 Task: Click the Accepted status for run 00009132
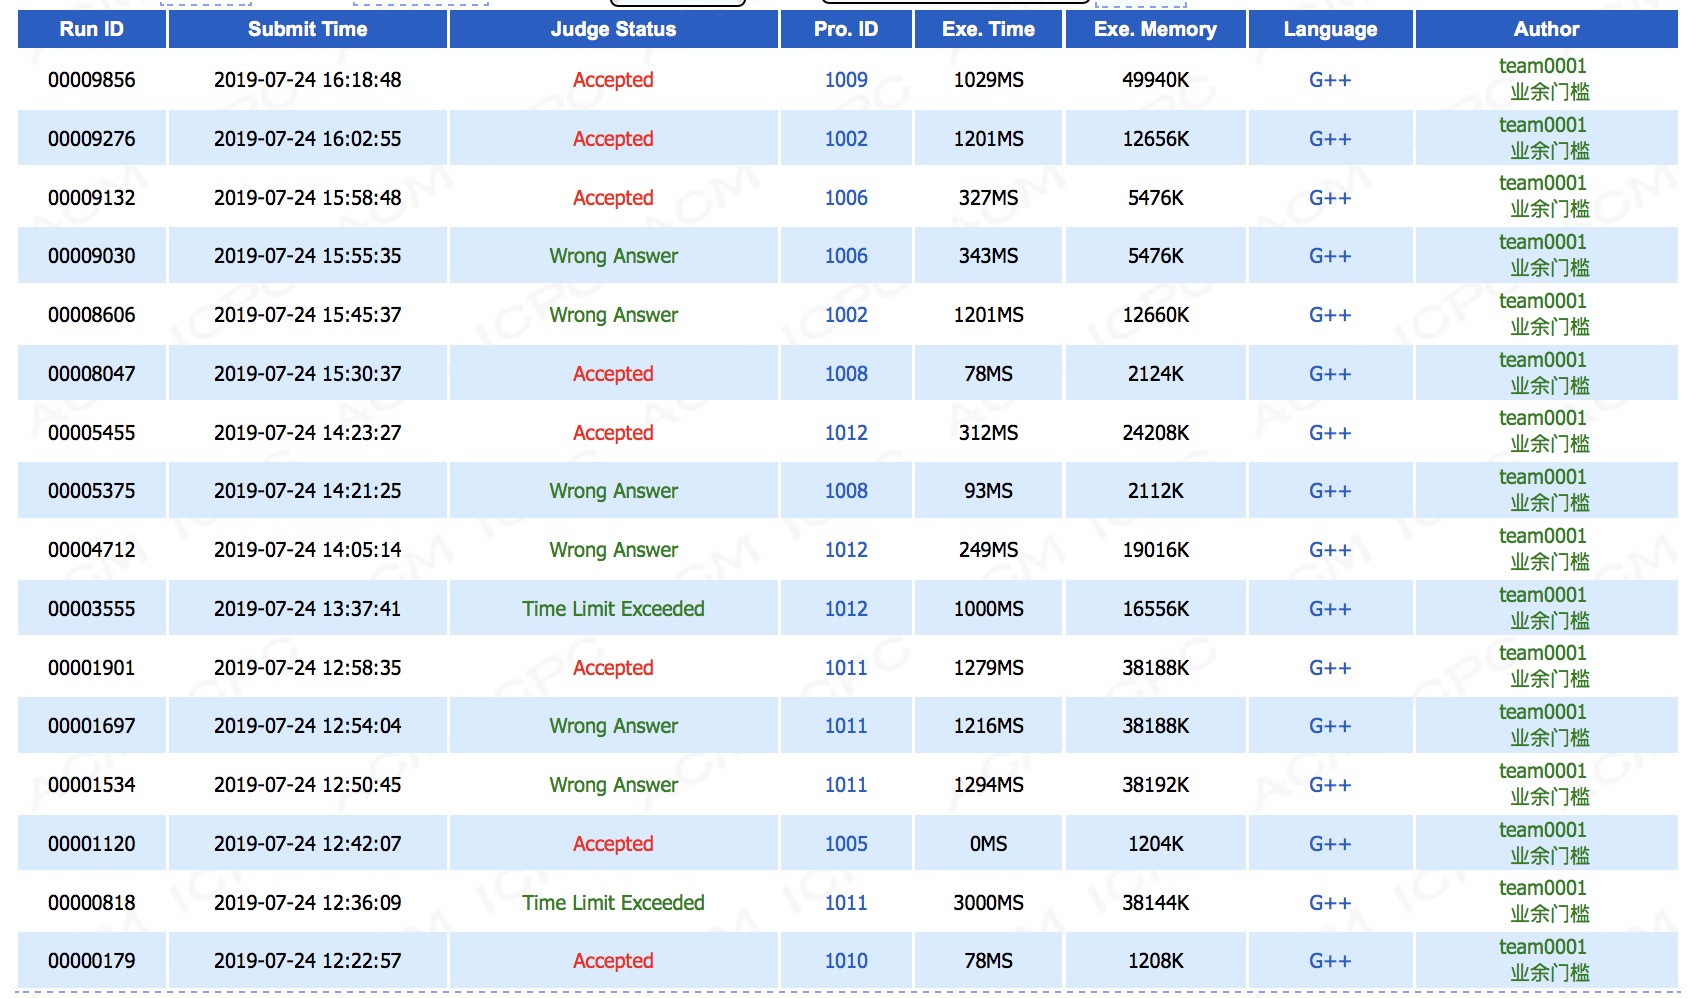pos(613,198)
